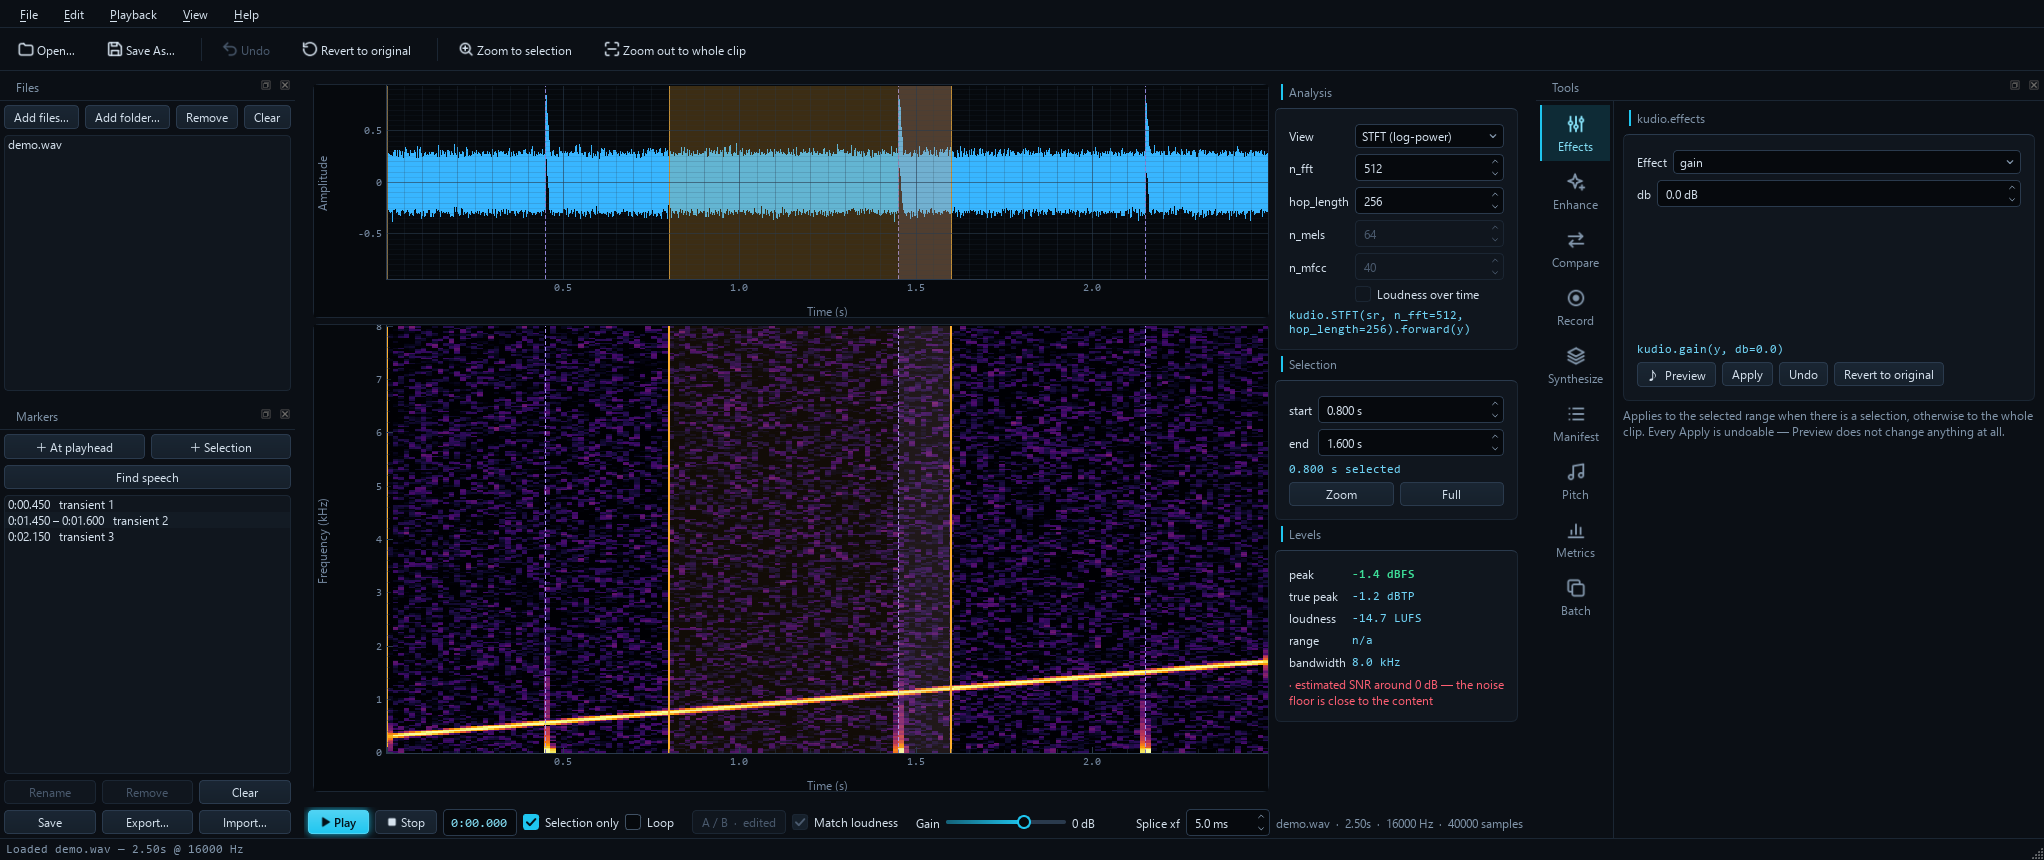
Task: Show the Metrics tool
Action: click(x=1575, y=539)
